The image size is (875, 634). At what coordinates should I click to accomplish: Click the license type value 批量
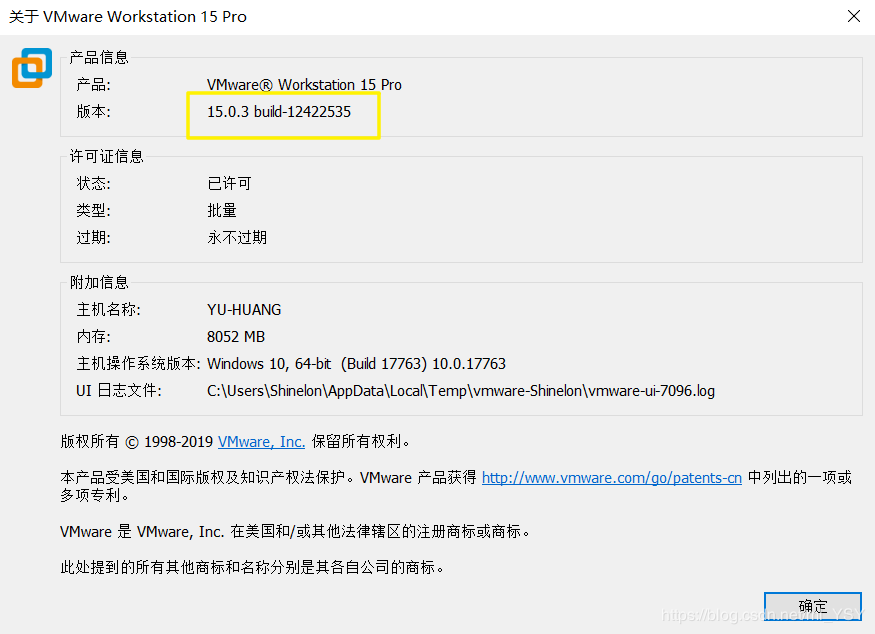tap(222, 211)
